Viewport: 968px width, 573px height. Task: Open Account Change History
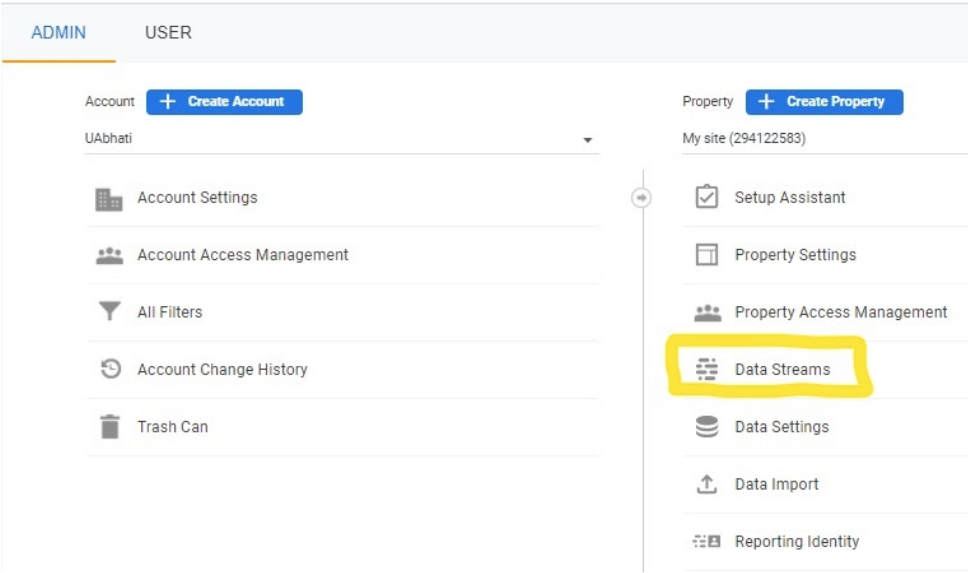222,369
